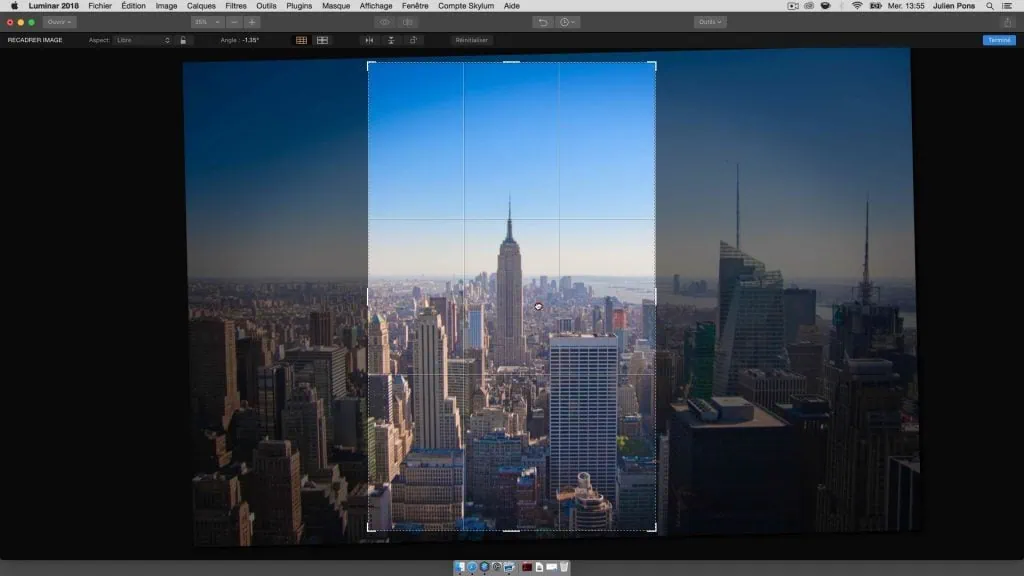Toggle the preview eye icon
This screenshot has width=1024, height=576.
pos(385,22)
